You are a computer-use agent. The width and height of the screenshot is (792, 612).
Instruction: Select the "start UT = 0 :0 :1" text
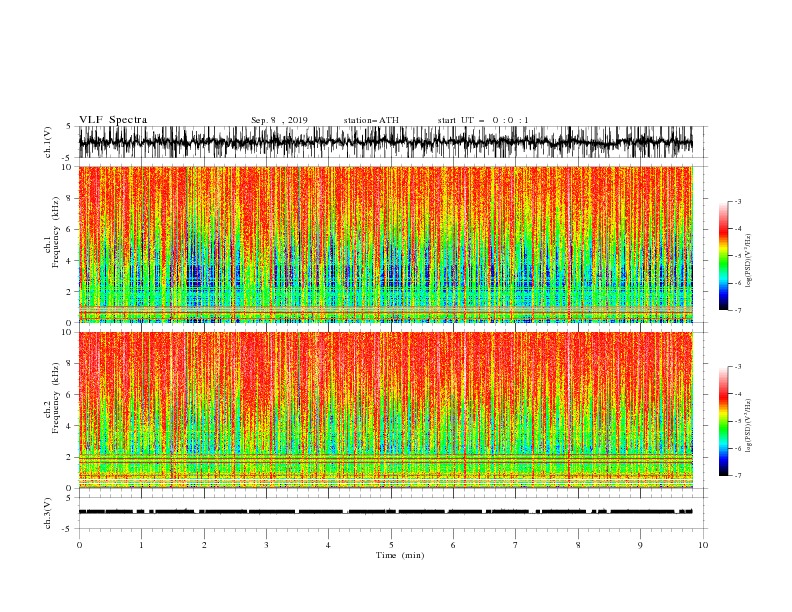[x=483, y=120]
